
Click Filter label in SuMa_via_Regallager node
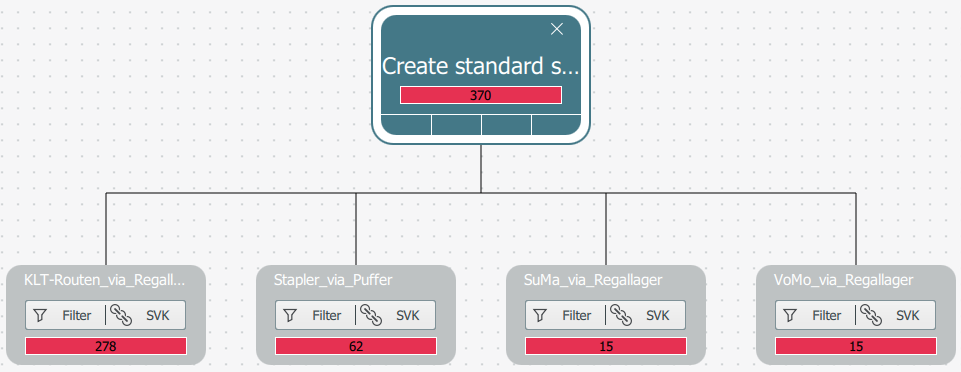coord(577,316)
